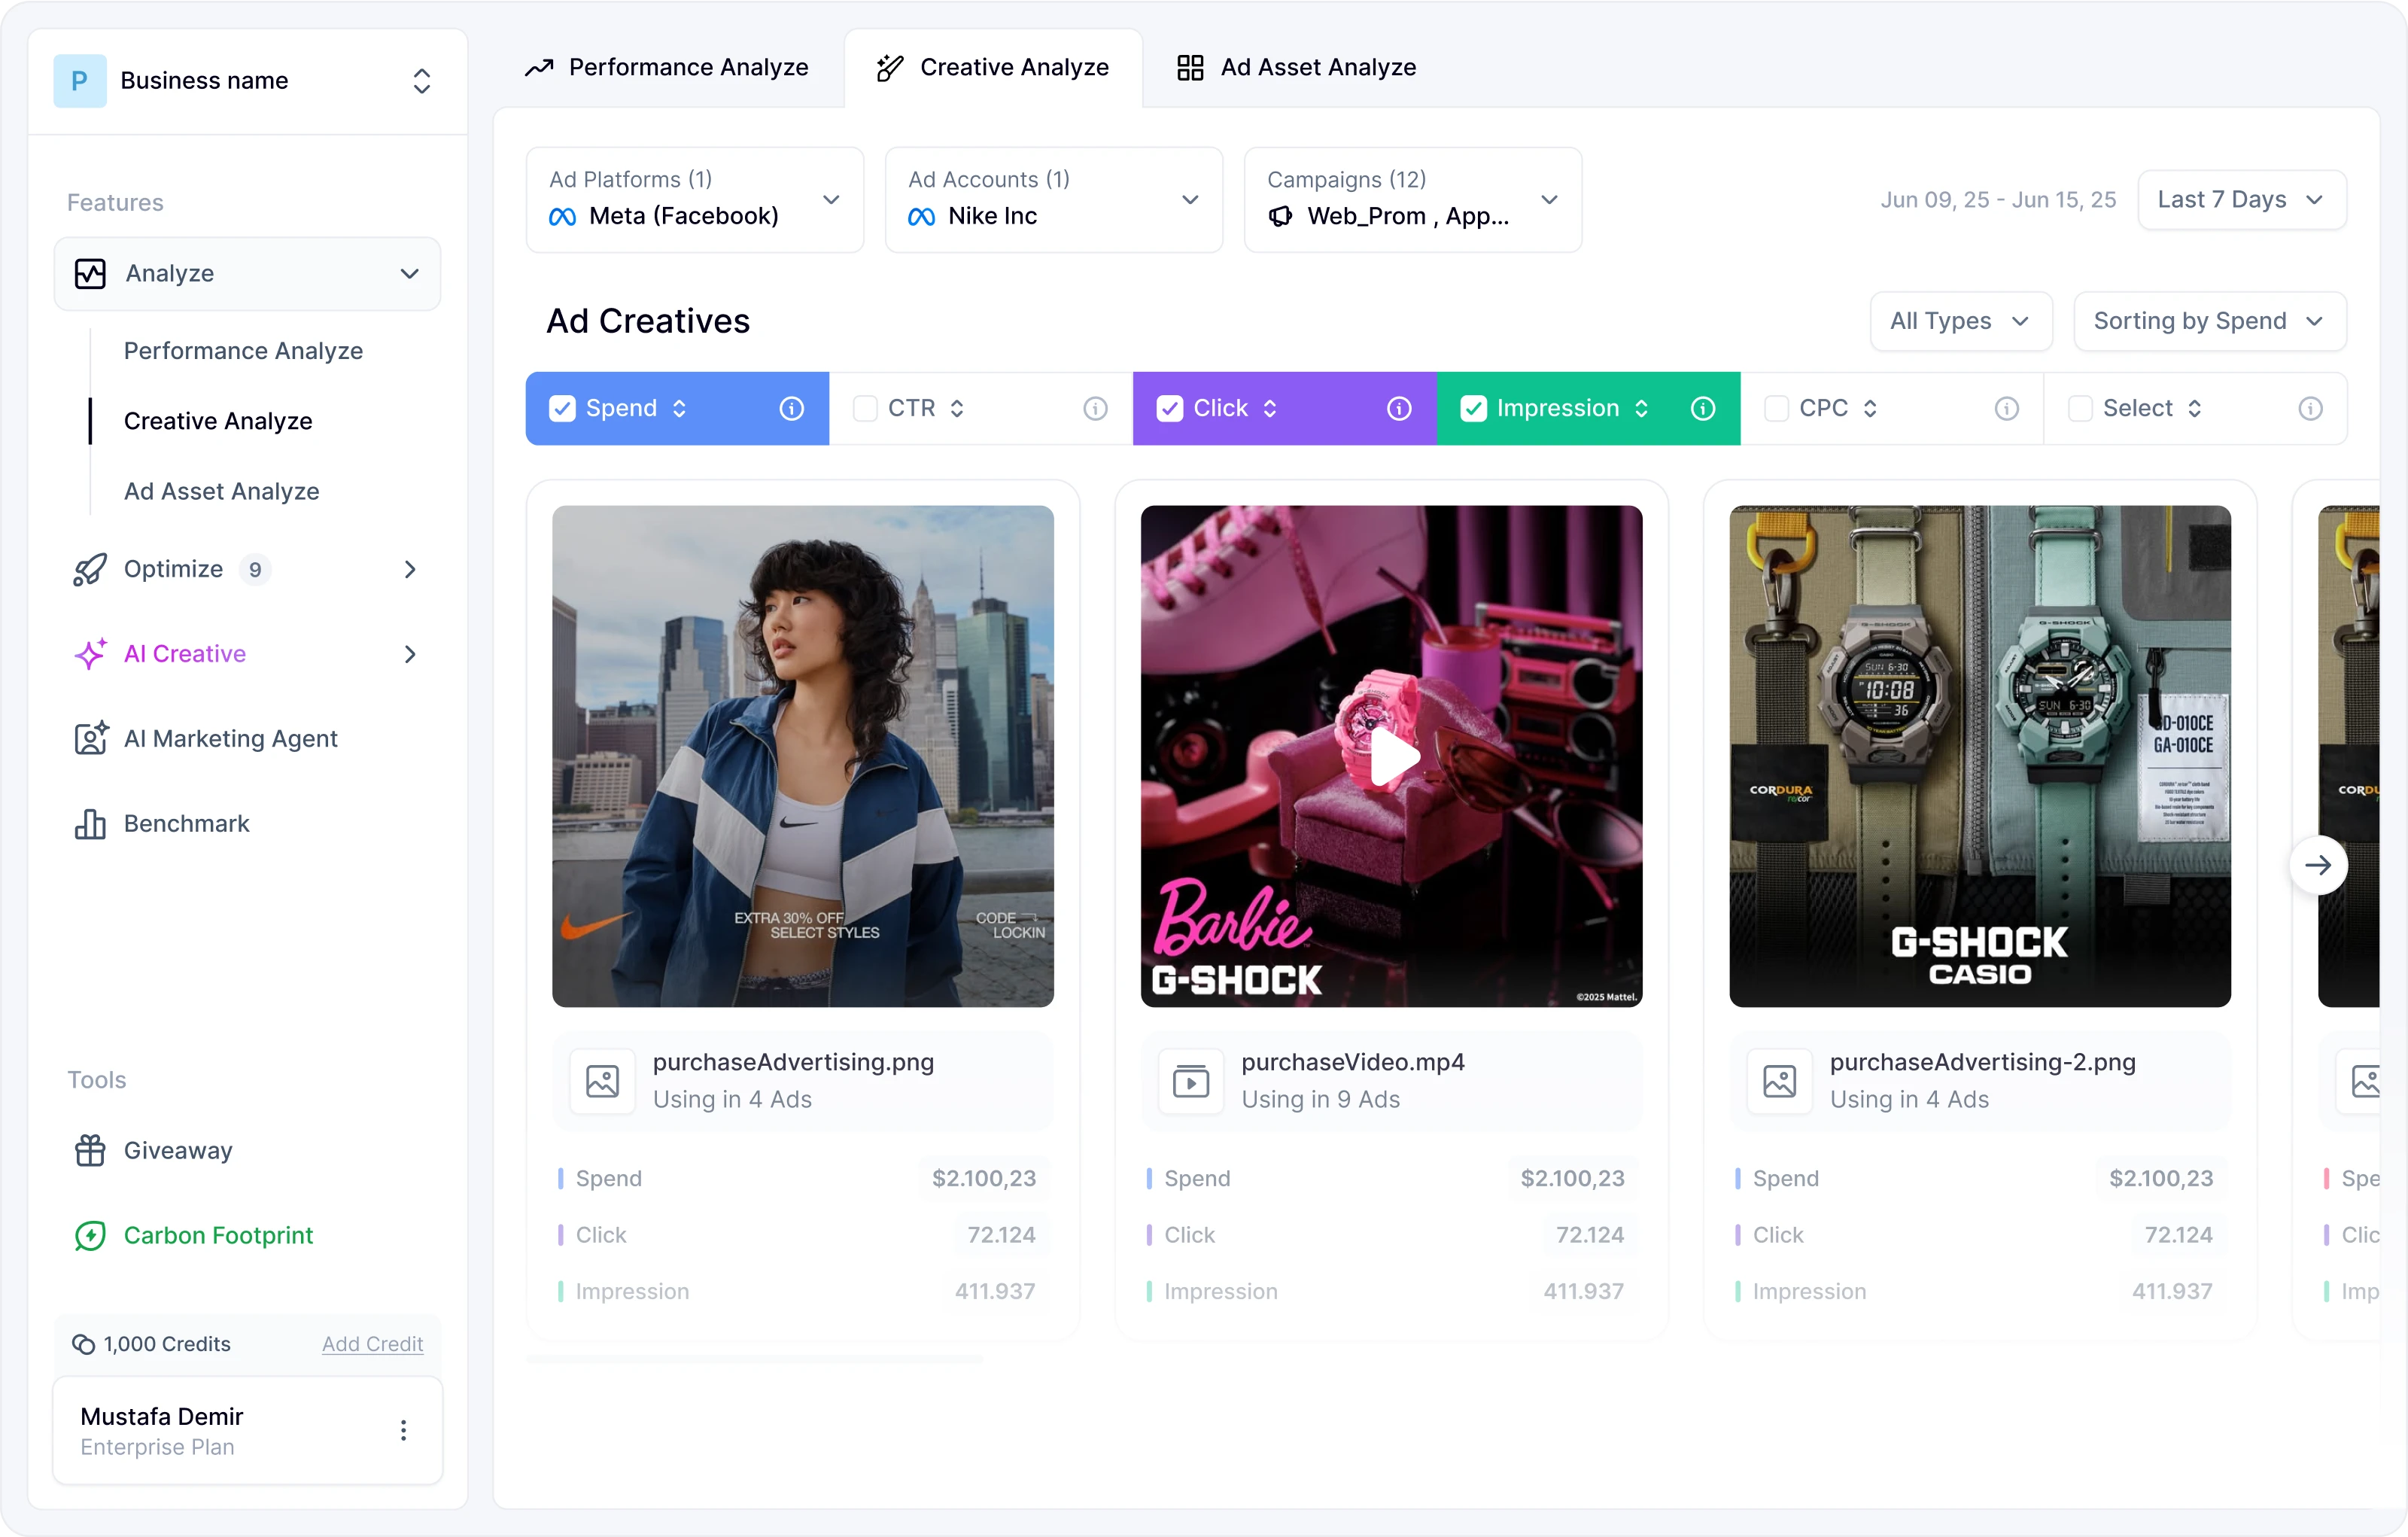Expand the Ad Platforms dropdown
The width and height of the screenshot is (2408, 1537).
coord(694,200)
